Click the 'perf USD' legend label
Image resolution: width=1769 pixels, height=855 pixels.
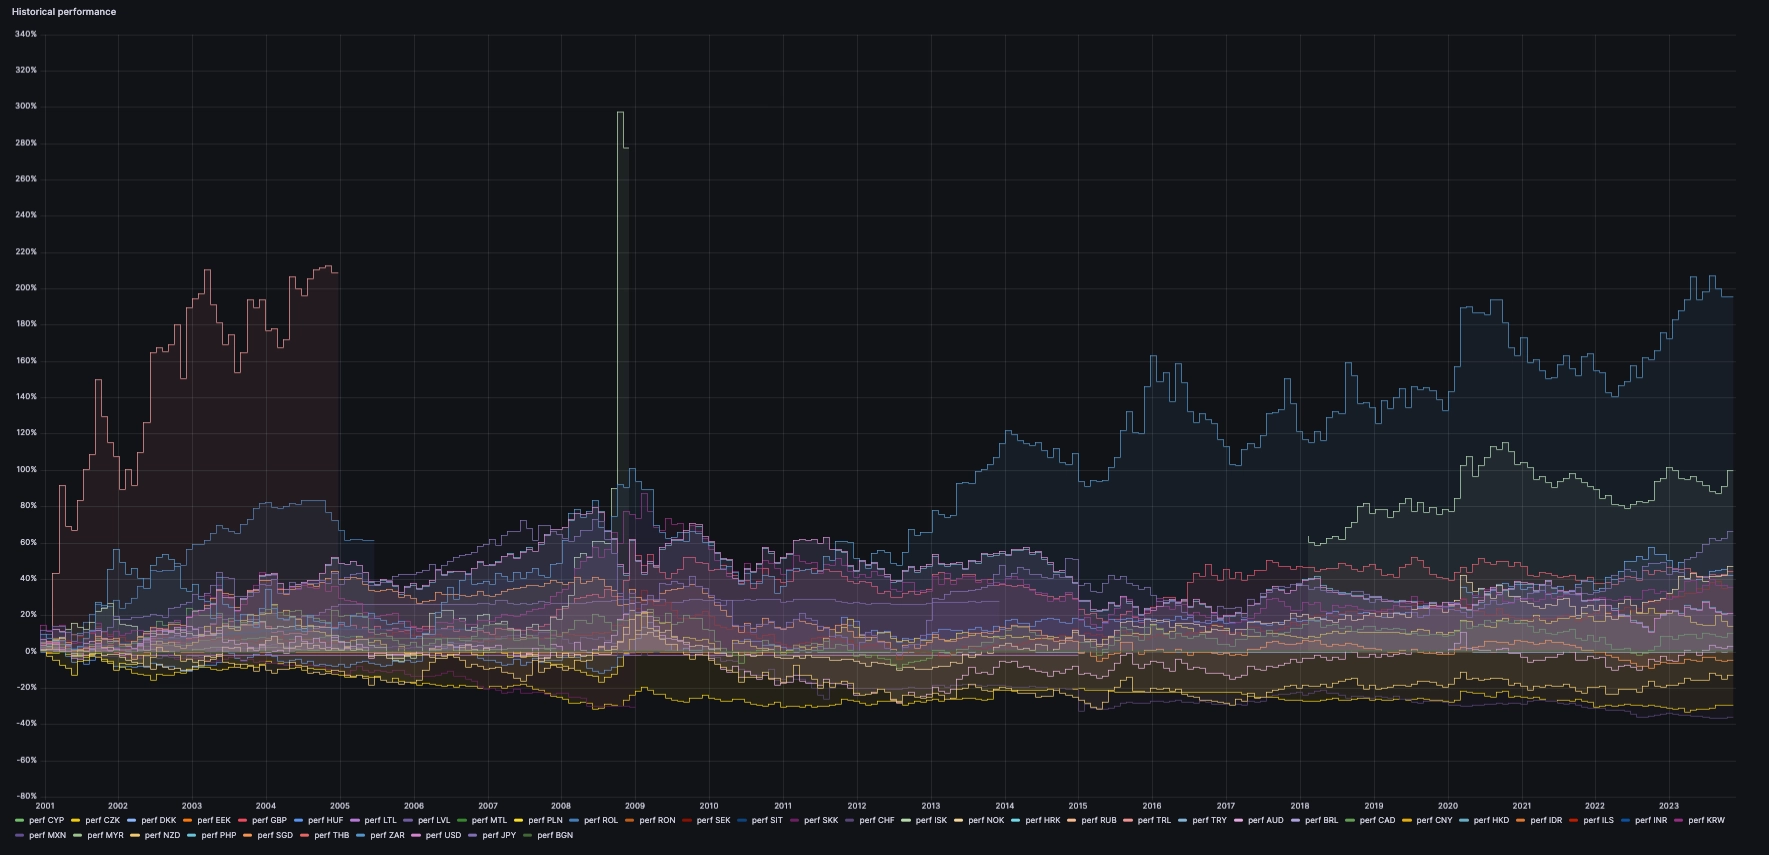(x=443, y=835)
